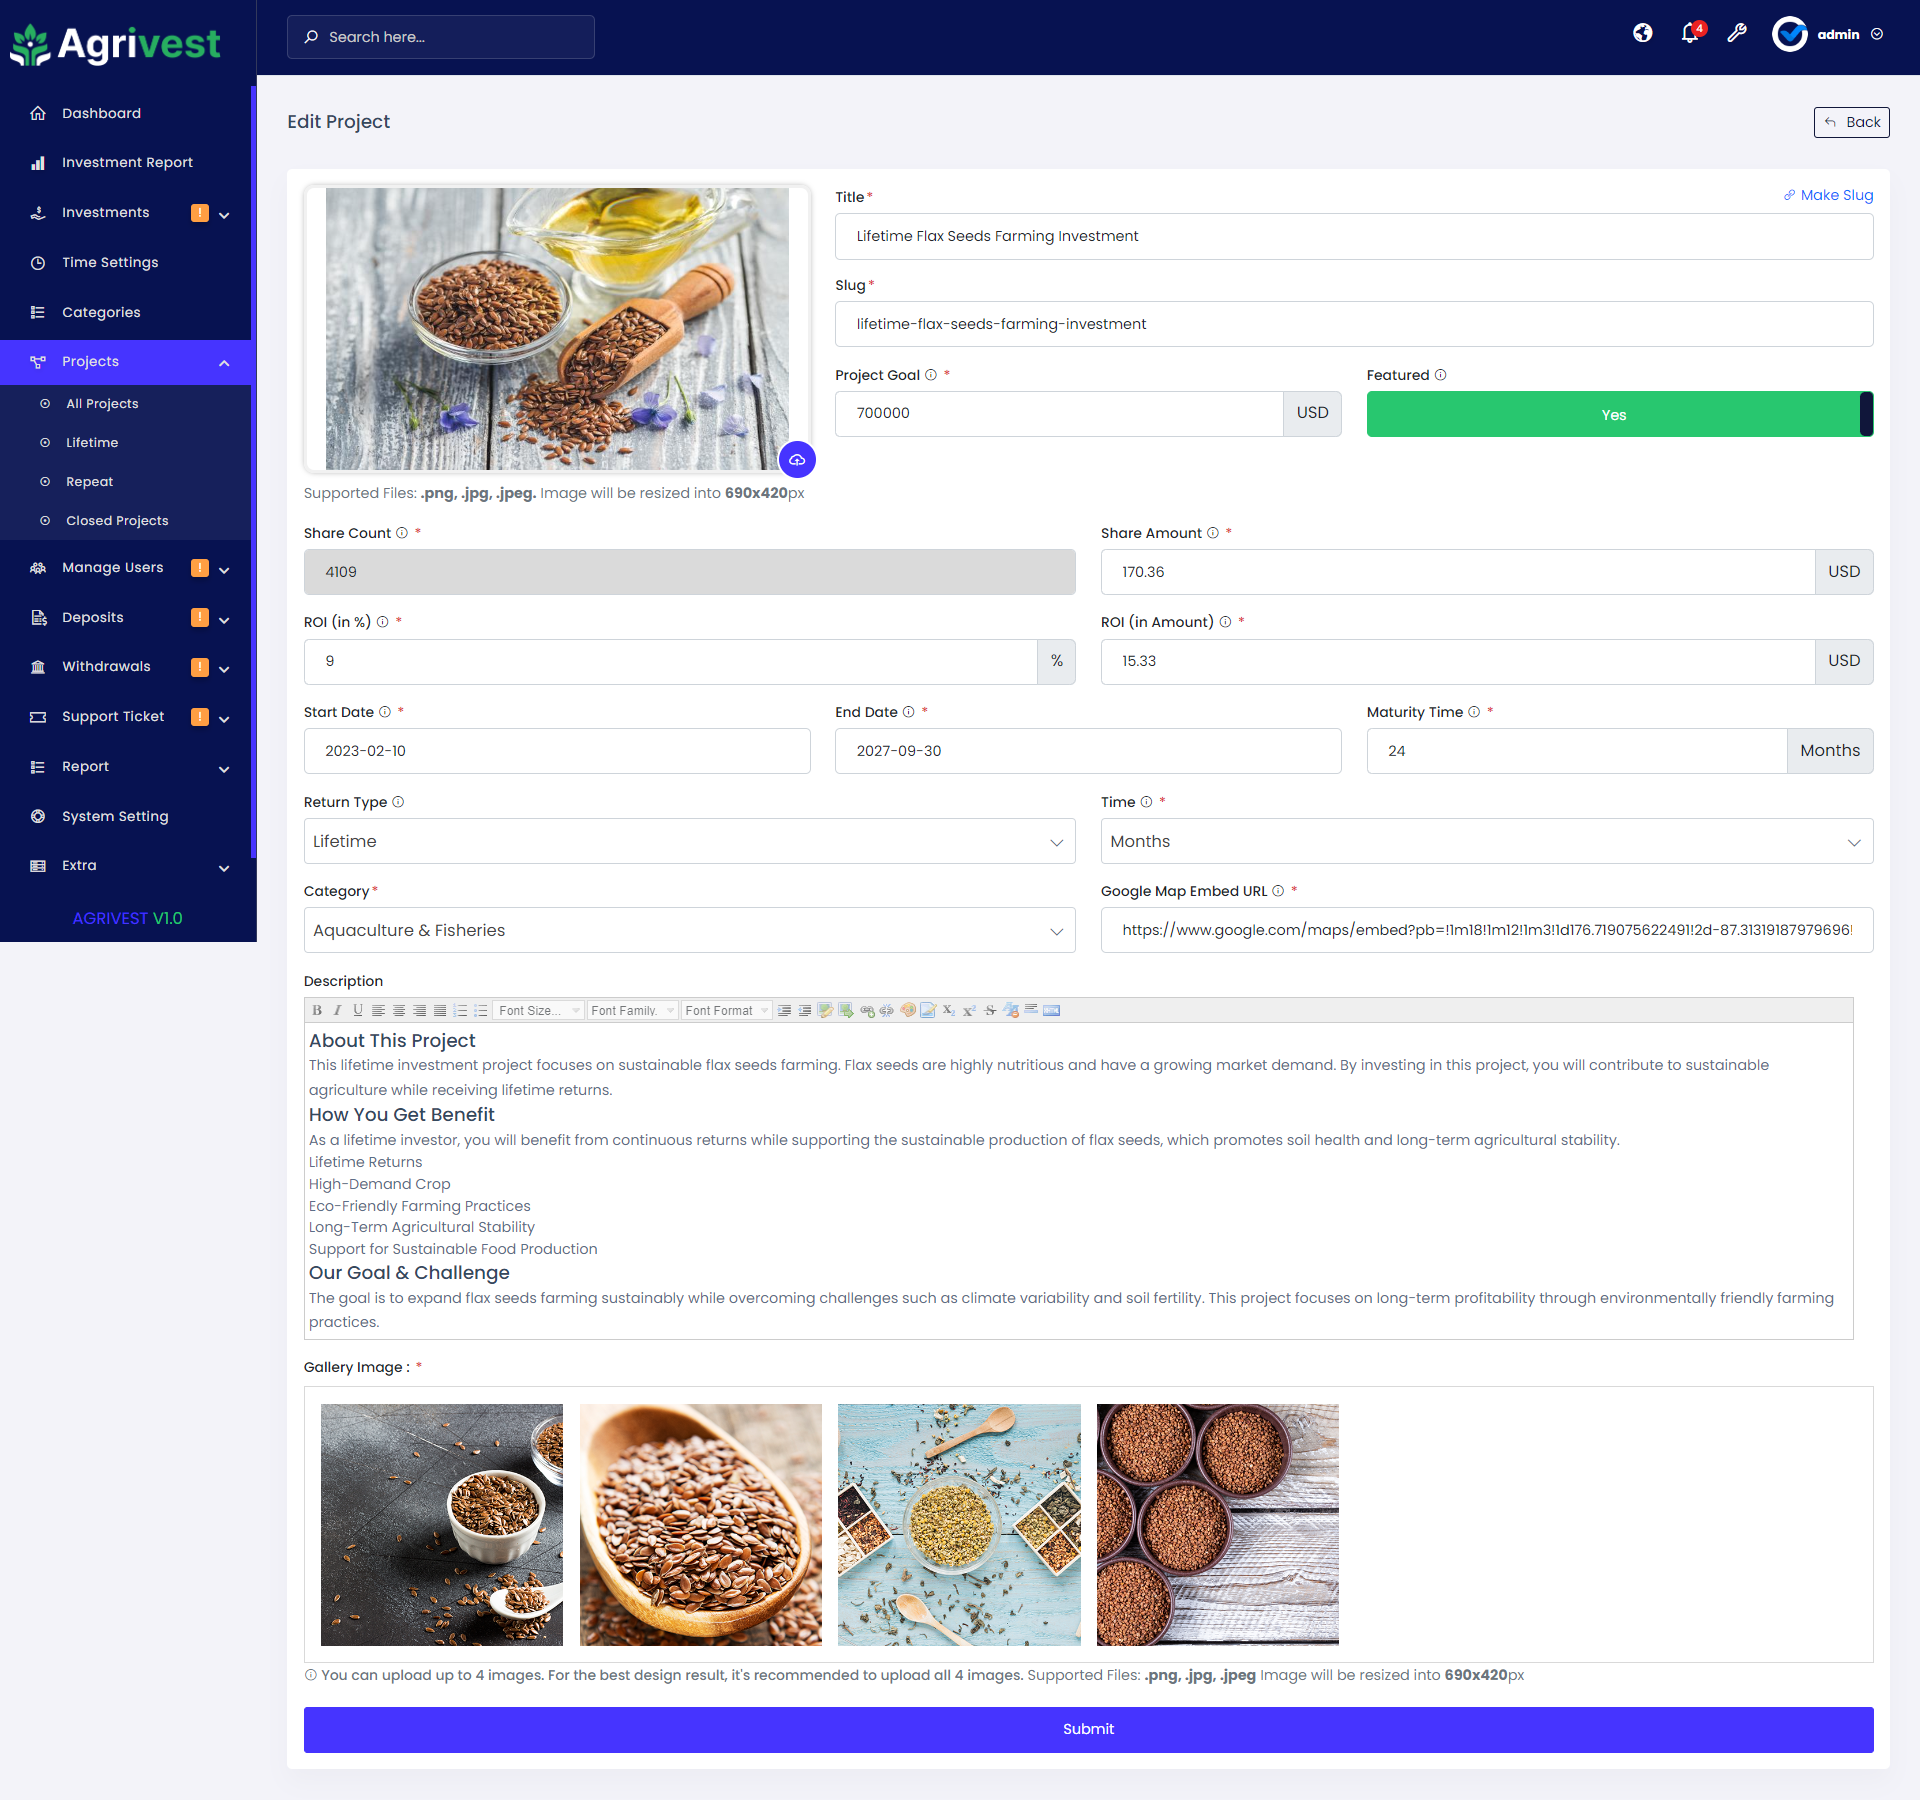Click the cloud upload icon on project image
Image resolution: width=1920 pixels, height=1800 pixels.
(797, 460)
